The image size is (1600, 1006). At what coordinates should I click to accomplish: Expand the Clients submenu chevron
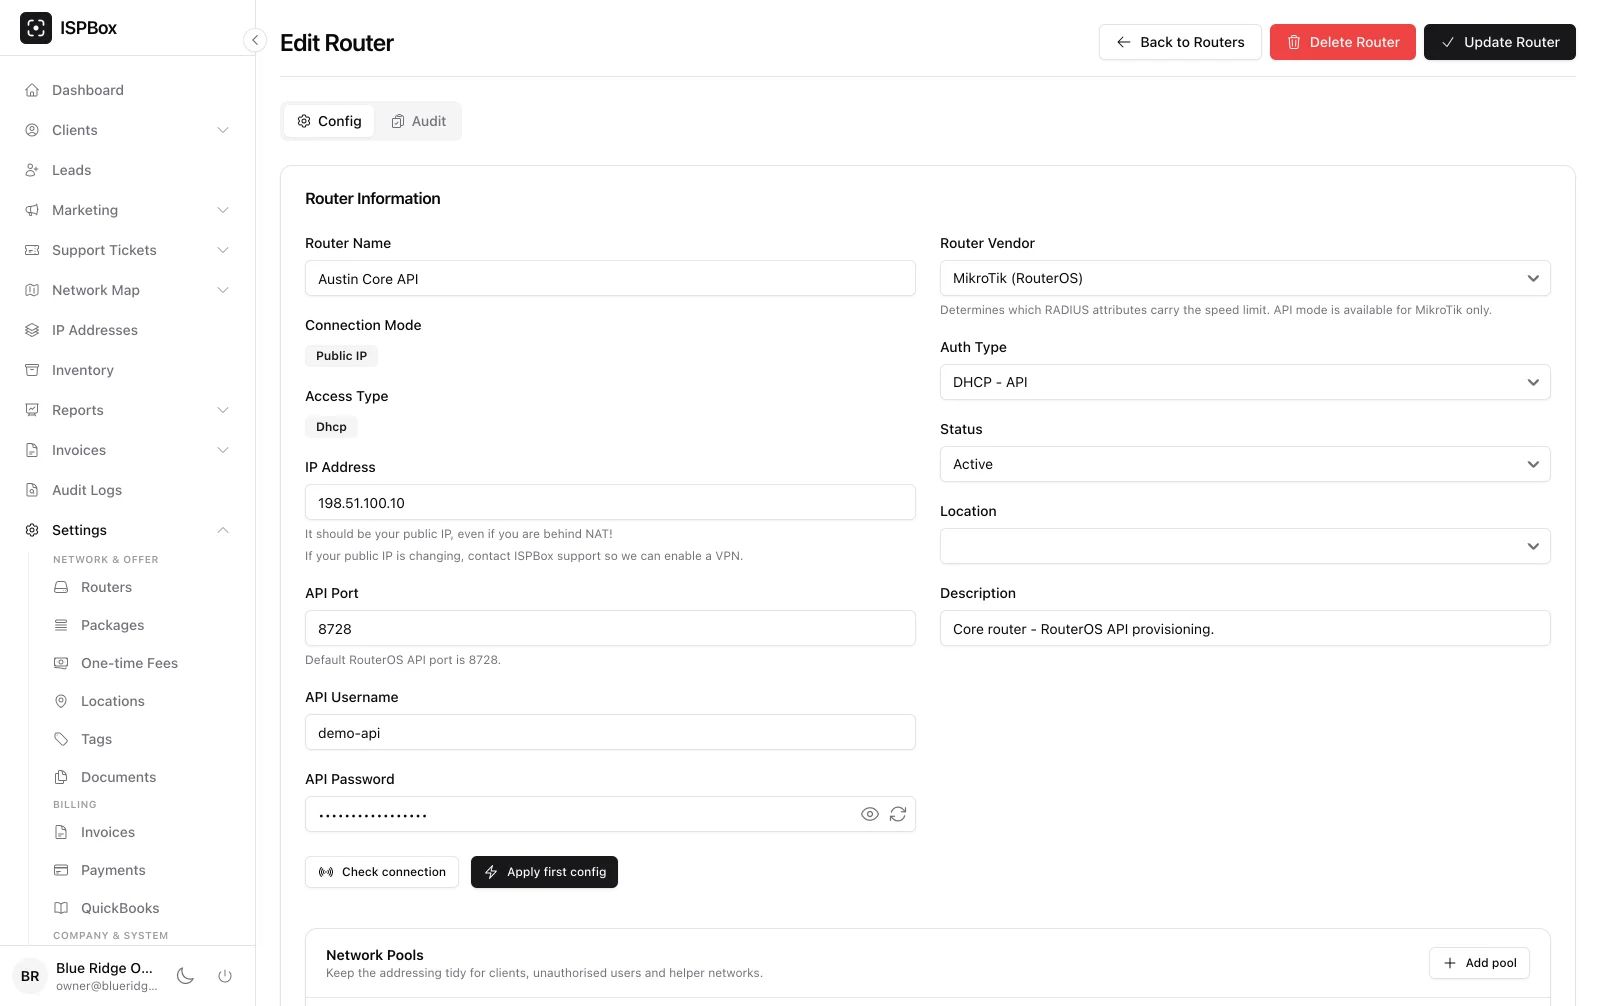(223, 130)
